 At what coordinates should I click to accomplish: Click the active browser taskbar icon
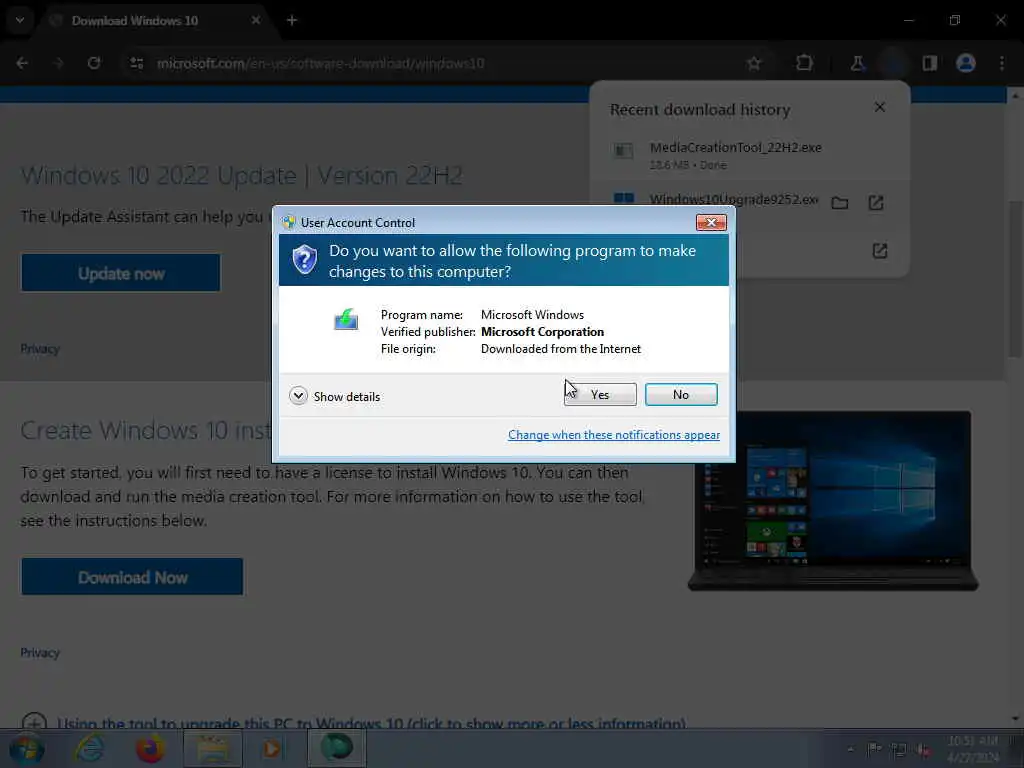click(336, 749)
